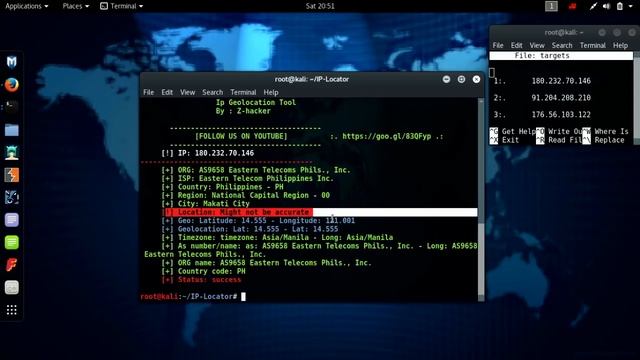
Task: Open View menu in nano terminal window
Action: tap(537, 45)
